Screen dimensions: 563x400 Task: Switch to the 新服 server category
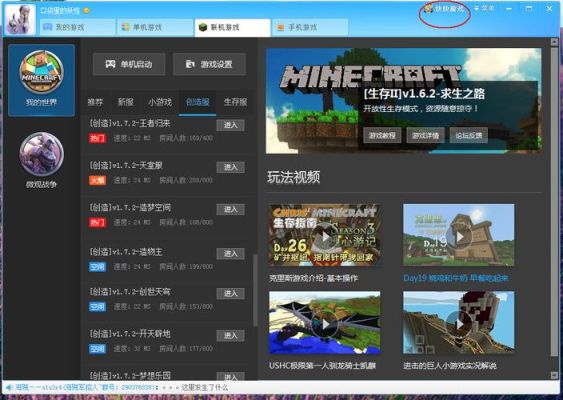[126, 102]
